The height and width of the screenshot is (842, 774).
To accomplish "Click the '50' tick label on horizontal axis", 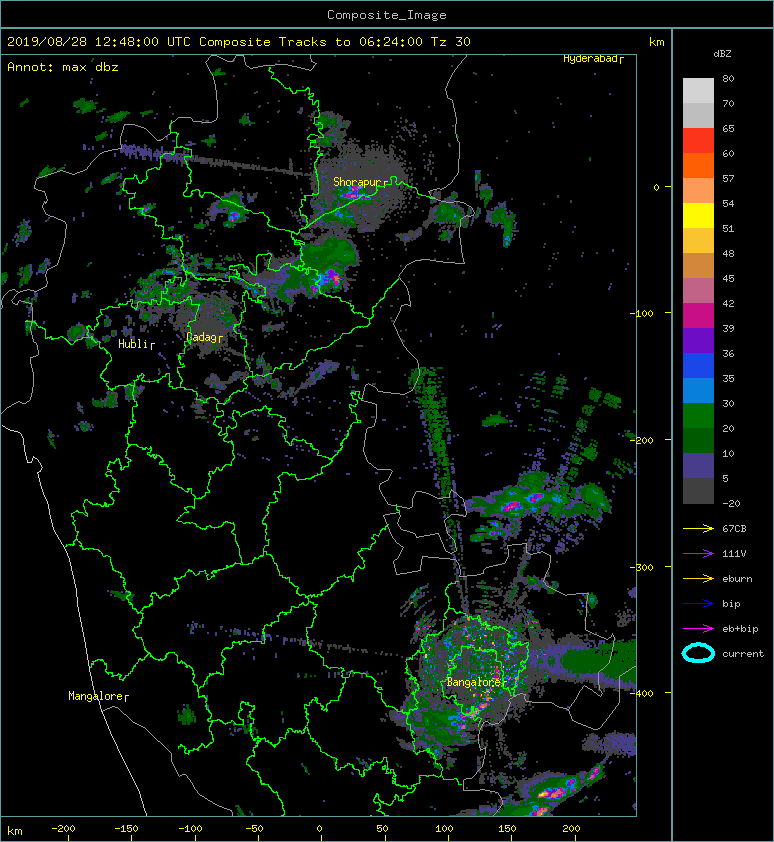I will tap(382, 829).
